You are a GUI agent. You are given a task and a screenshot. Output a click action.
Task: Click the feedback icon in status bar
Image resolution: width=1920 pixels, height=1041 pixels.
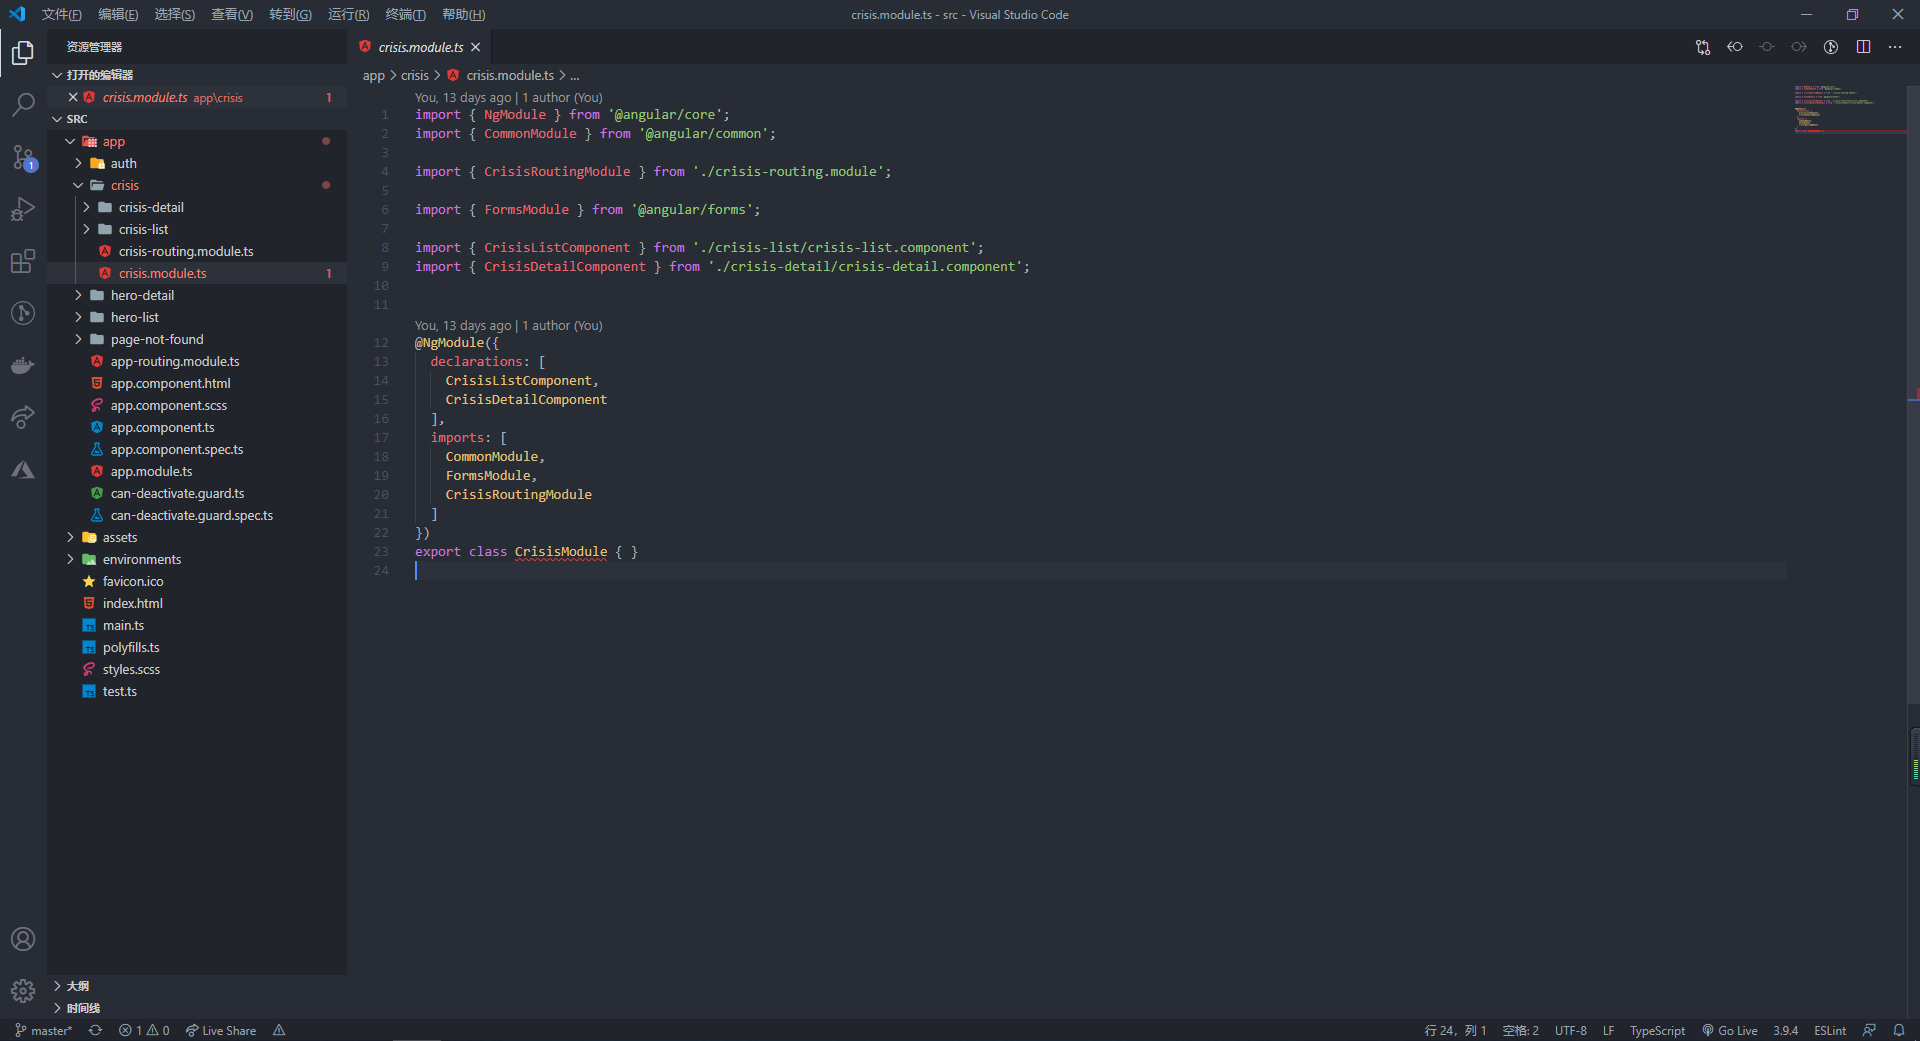click(1869, 1030)
